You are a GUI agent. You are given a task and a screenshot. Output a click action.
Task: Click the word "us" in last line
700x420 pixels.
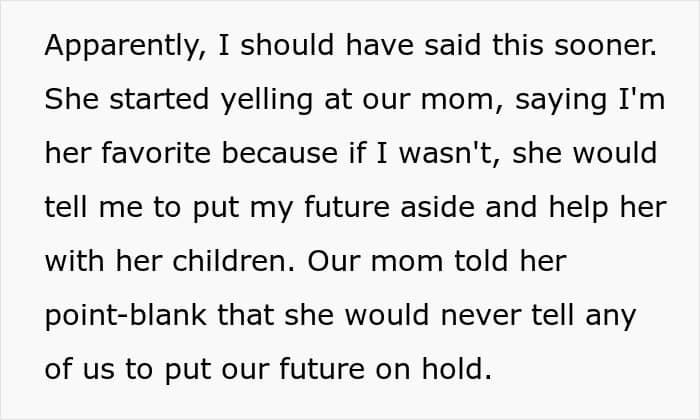click(x=99, y=371)
